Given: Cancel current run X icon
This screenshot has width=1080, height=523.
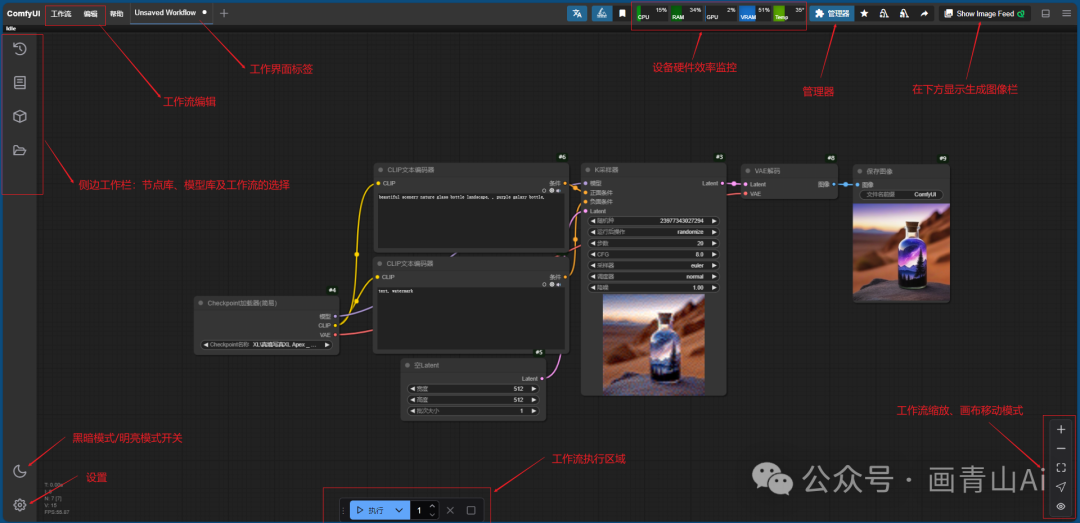Looking at the screenshot, I should [450, 511].
